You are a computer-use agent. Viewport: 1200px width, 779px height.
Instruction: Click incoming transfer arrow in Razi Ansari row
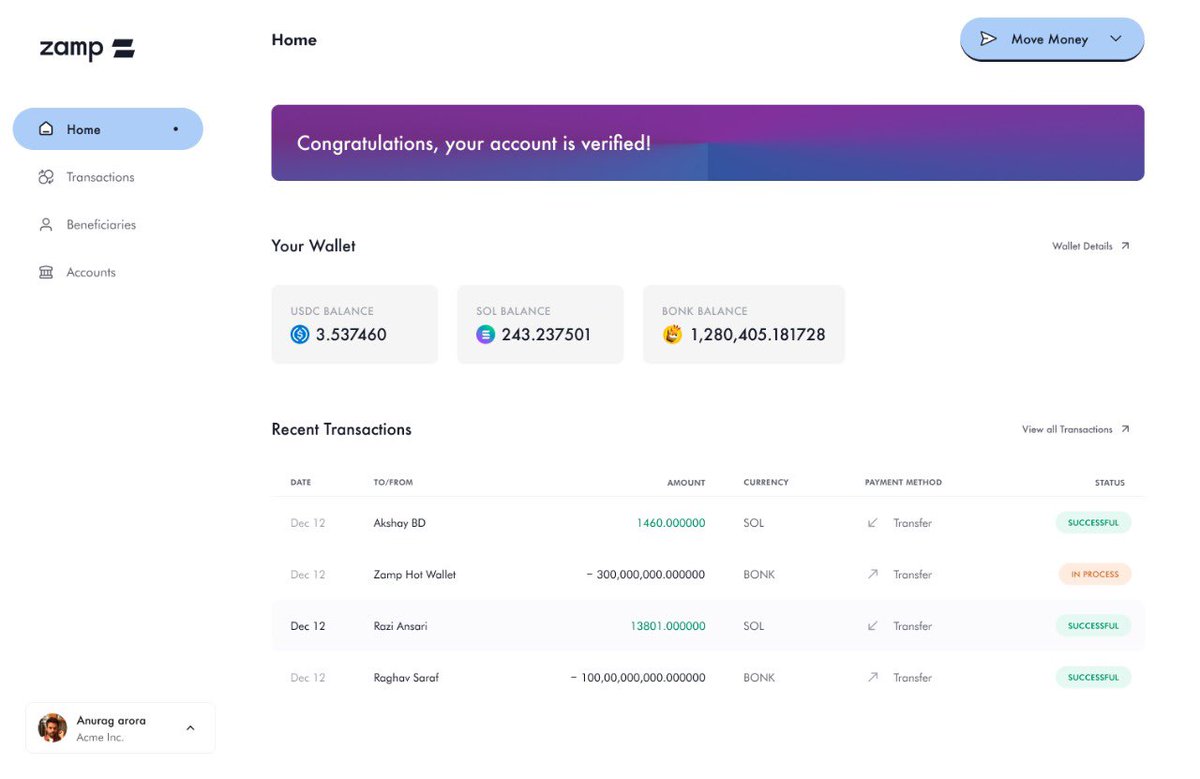pyautogui.click(x=873, y=626)
